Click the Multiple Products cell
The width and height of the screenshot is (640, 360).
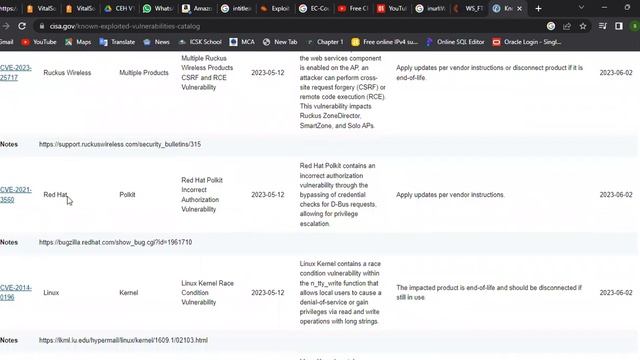(x=144, y=73)
